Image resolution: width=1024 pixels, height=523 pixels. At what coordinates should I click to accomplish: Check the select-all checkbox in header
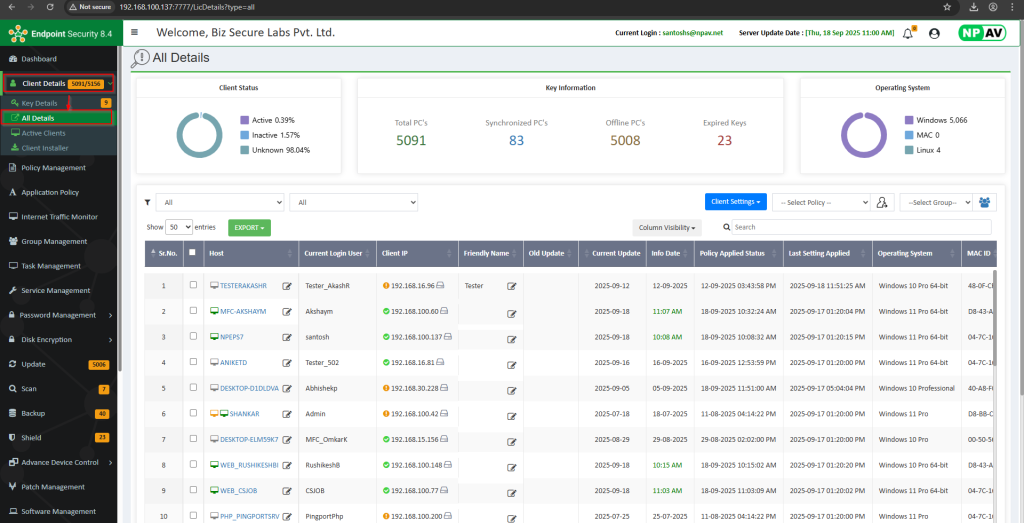click(193, 254)
